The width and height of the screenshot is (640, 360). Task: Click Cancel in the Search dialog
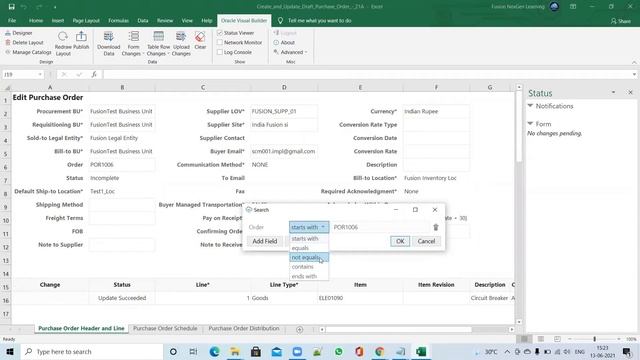pyautogui.click(x=426, y=241)
